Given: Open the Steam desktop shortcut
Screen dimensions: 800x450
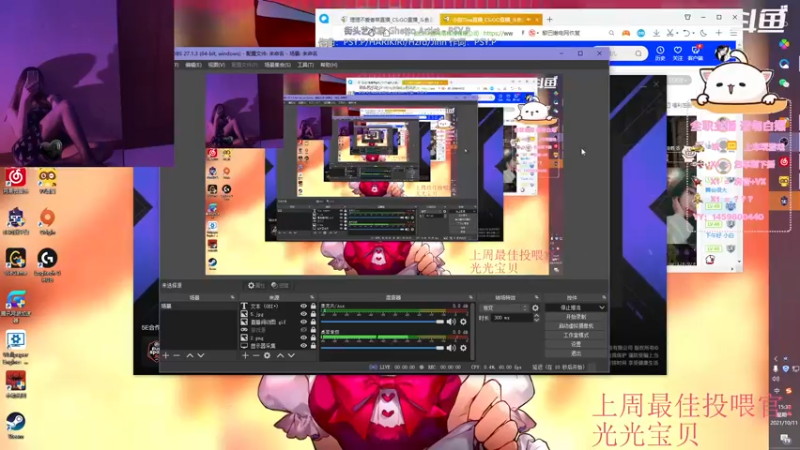Looking at the screenshot, I should tap(16, 425).
